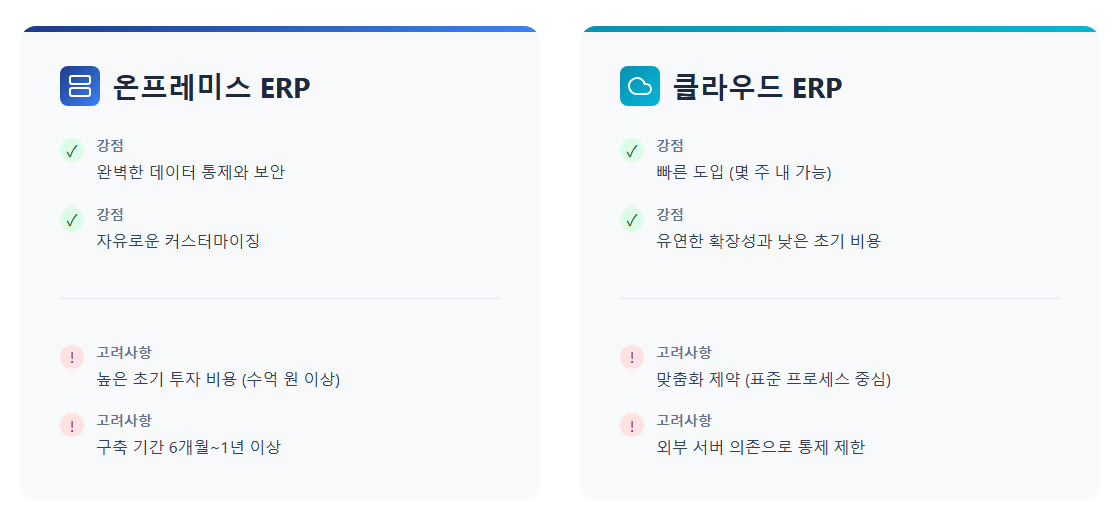Select the warning icon beside 맞춤화 제약

click(632, 357)
